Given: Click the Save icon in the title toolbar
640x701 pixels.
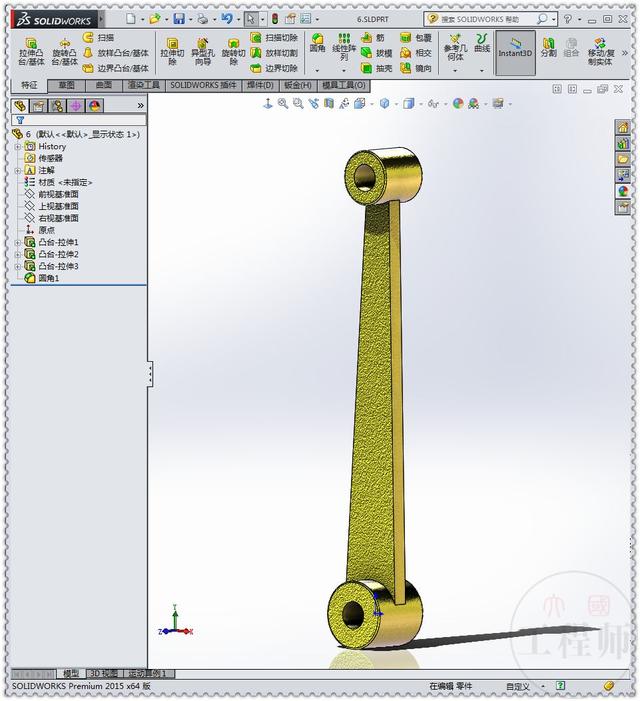Looking at the screenshot, I should click(179, 19).
